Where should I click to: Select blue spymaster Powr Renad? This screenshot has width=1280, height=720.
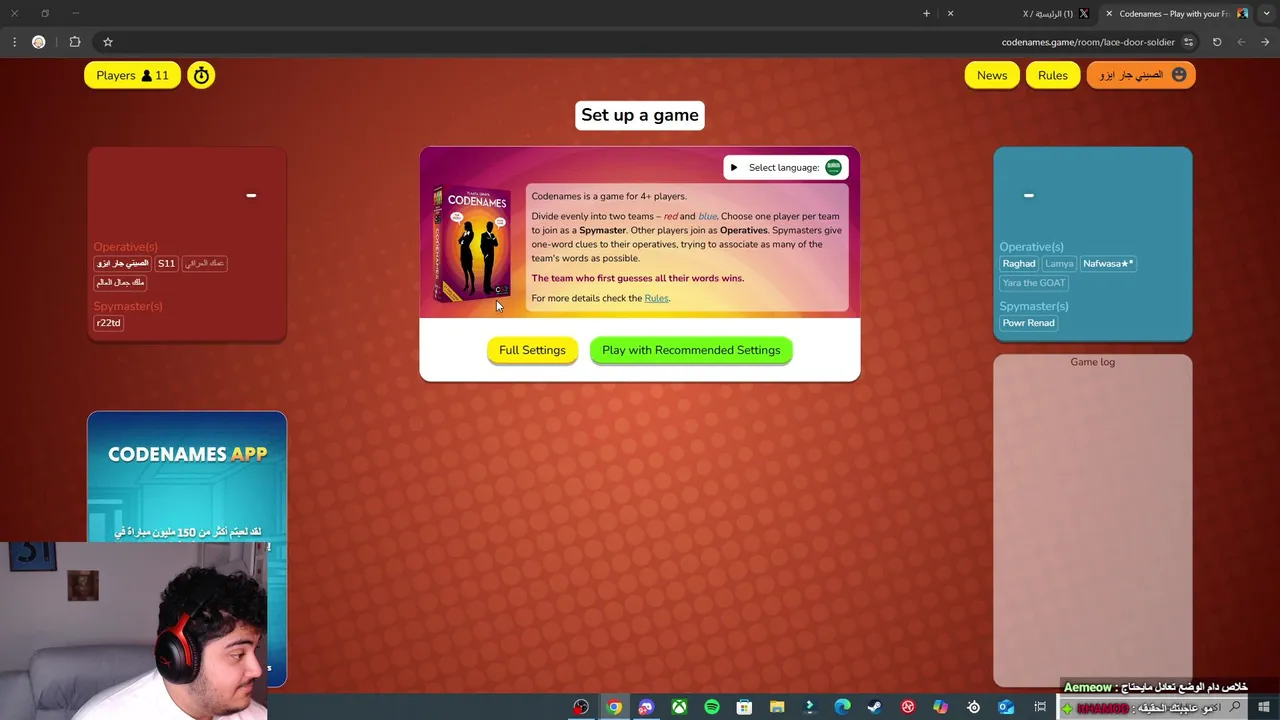click(1029, 323)
